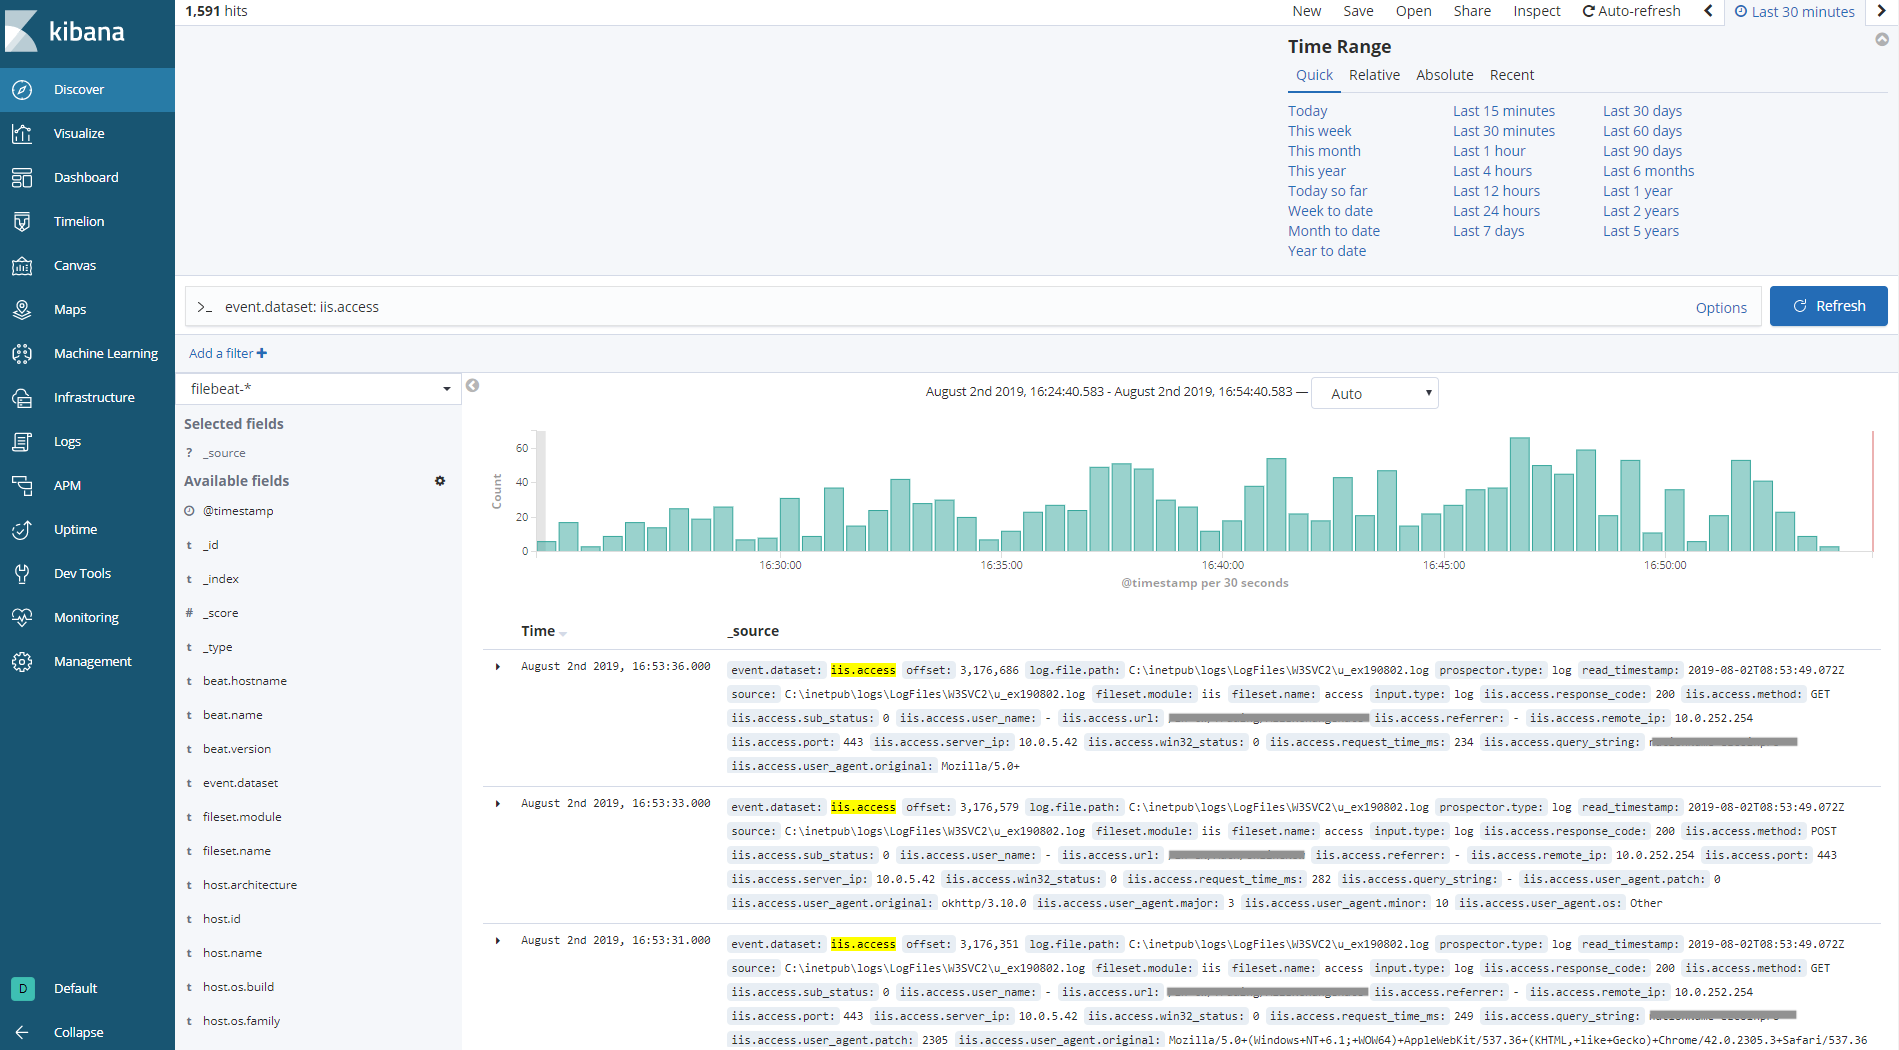Viewport: 1899px width, 1050px height.
Task: Open the Canvas icon in sidebar
Action: pyautogui.click(x=22, y=266)
